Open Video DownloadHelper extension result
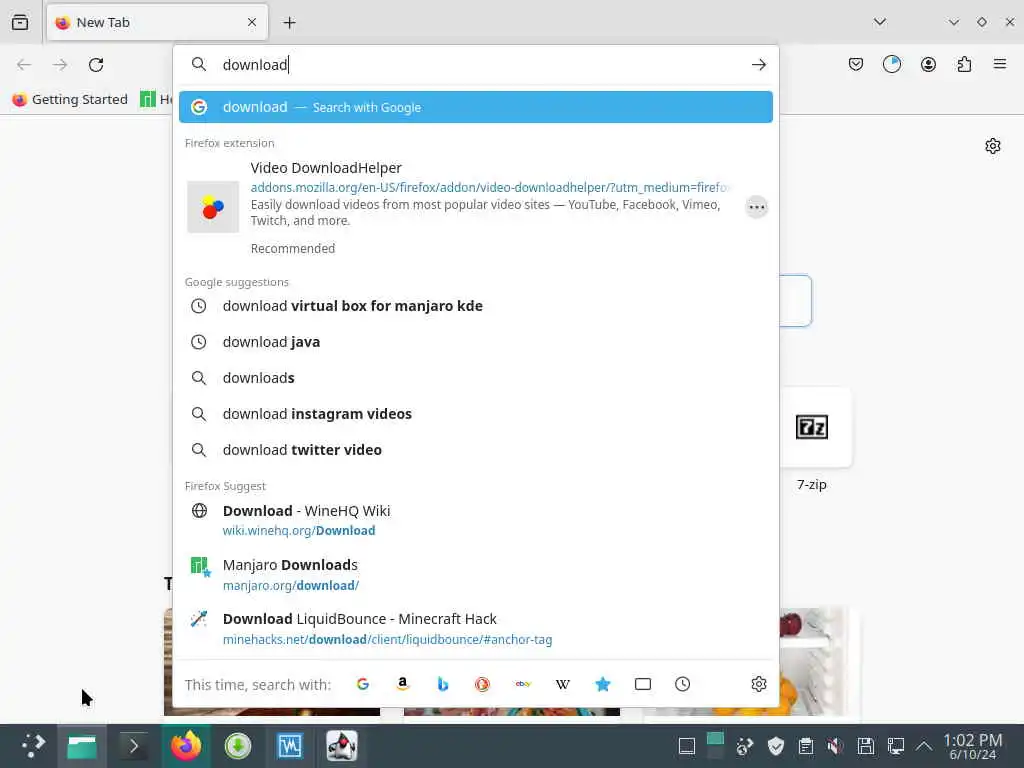The width and height of the screenshot is (1024, 768). (457, 206)
